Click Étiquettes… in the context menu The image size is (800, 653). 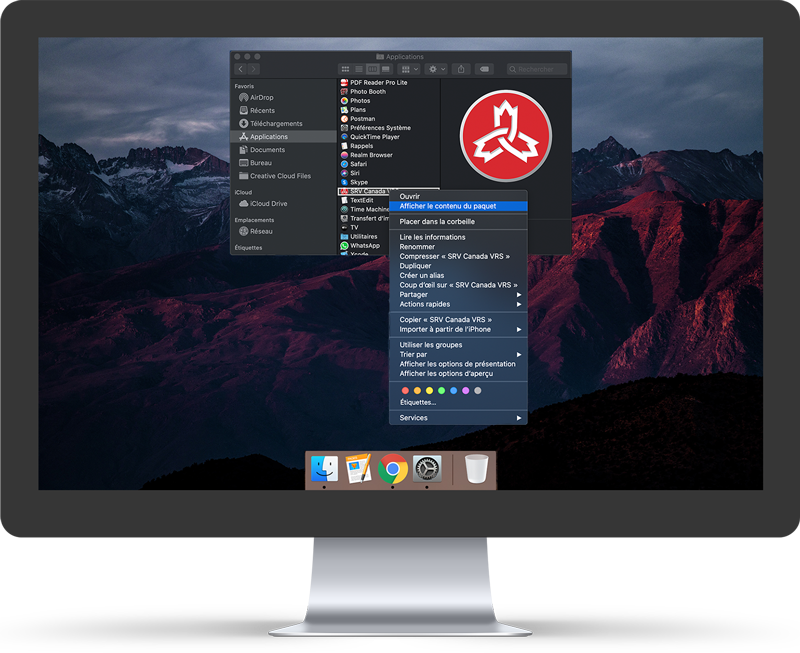[418, 403]
